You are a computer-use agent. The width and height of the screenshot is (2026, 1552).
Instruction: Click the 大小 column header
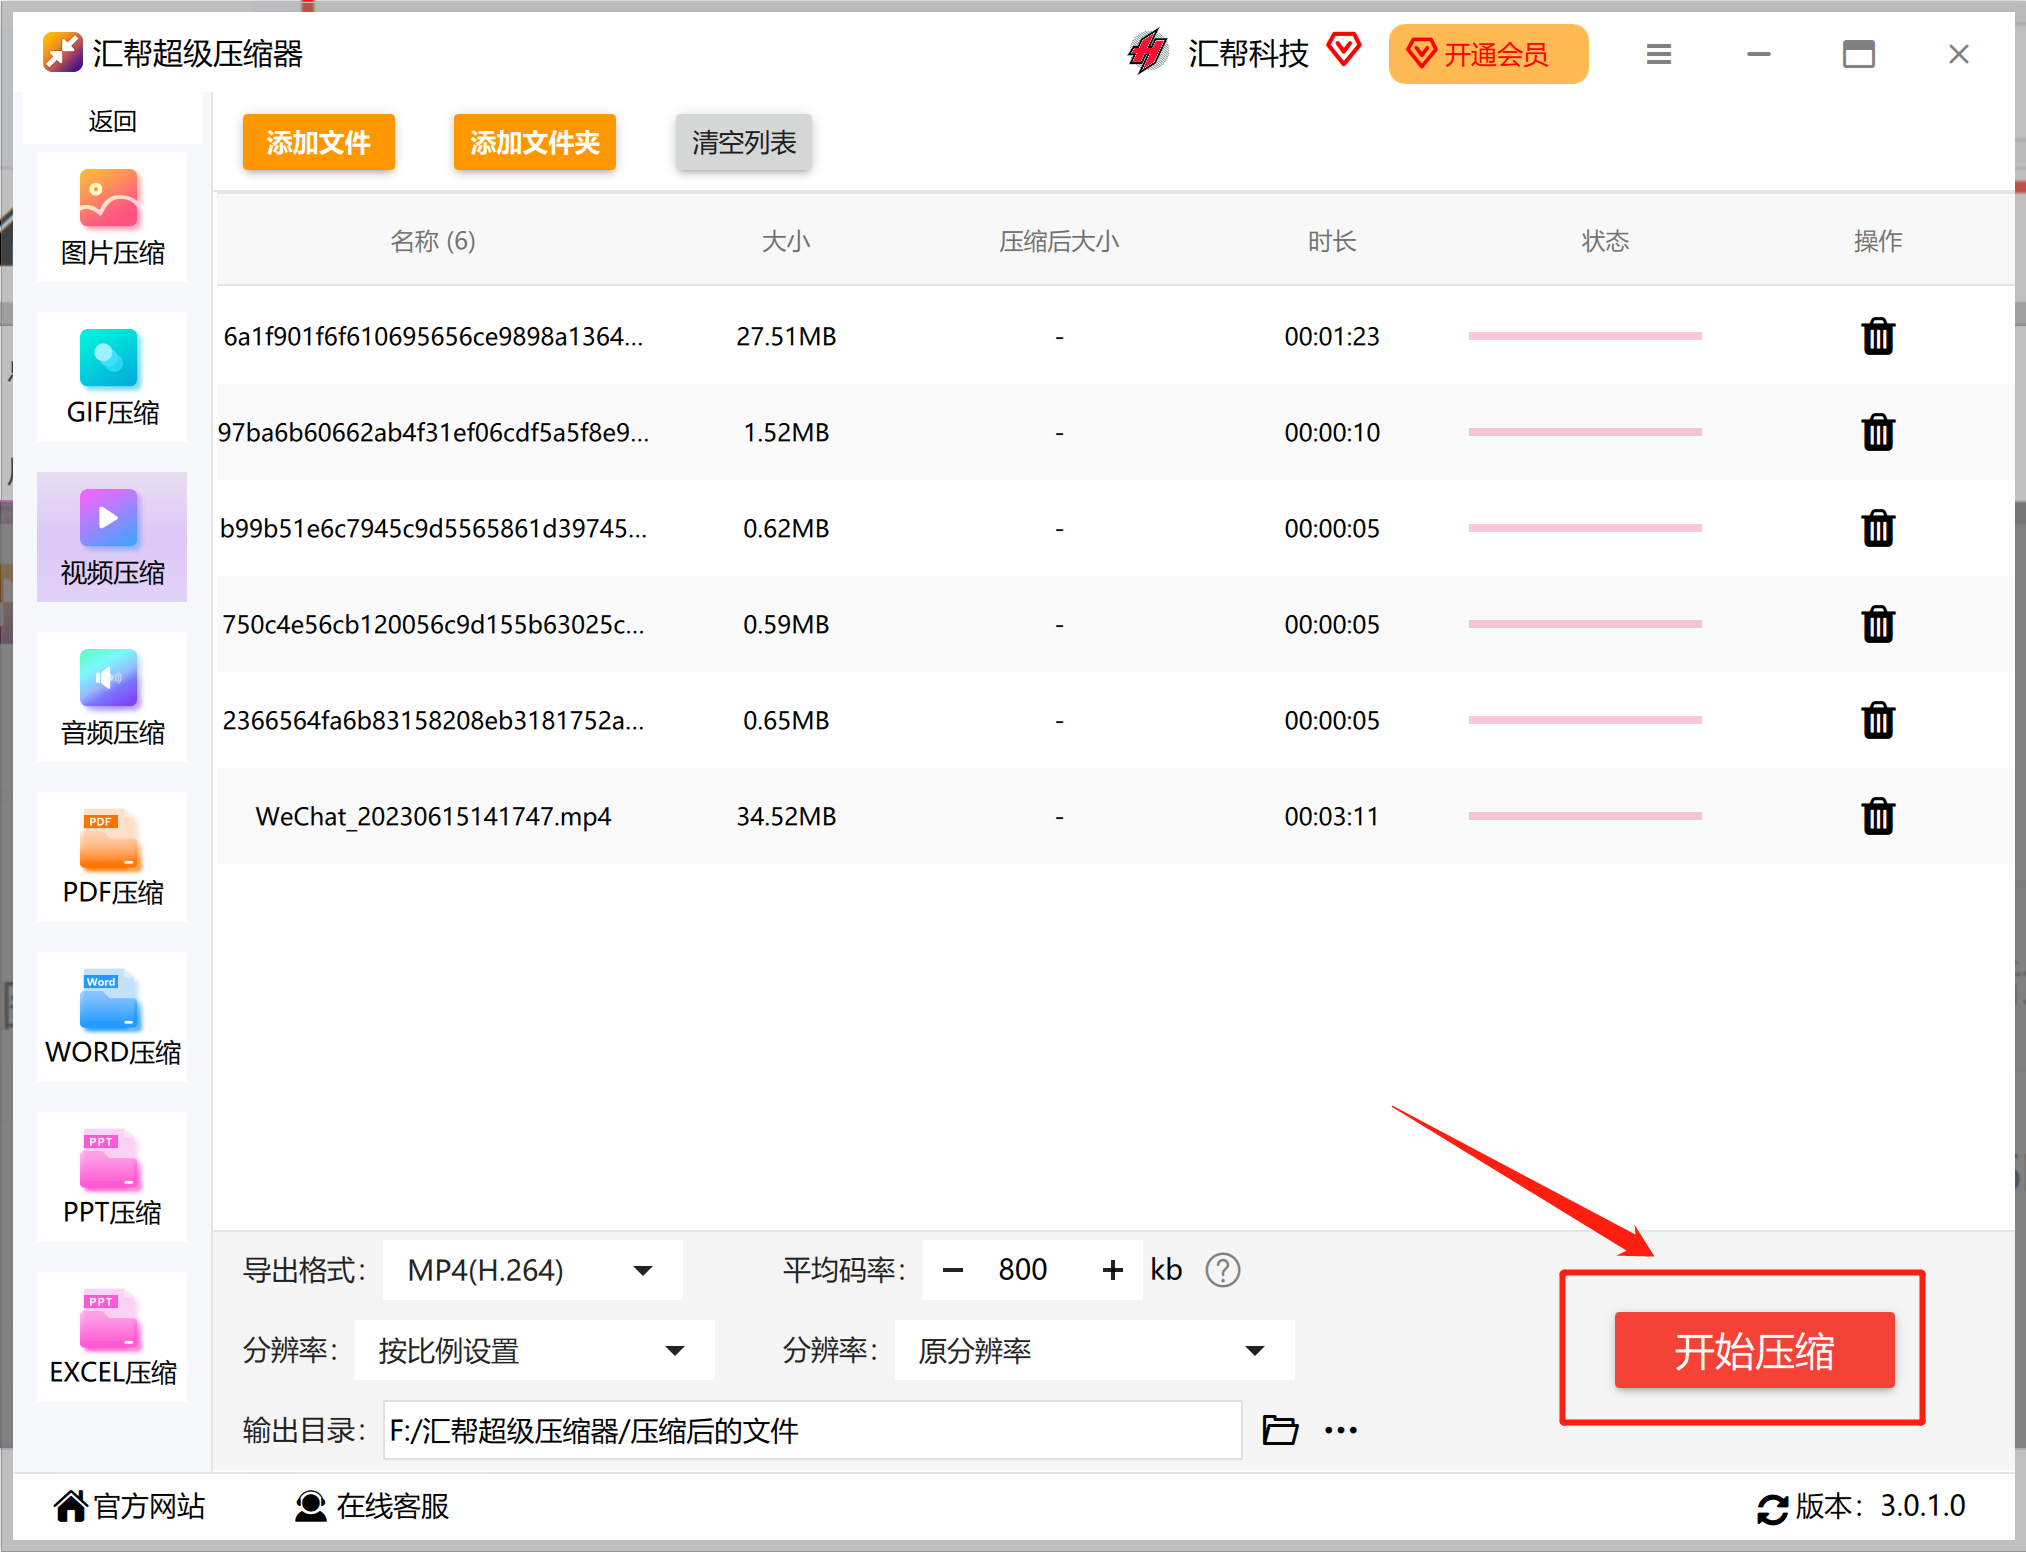tap(786, 241)
